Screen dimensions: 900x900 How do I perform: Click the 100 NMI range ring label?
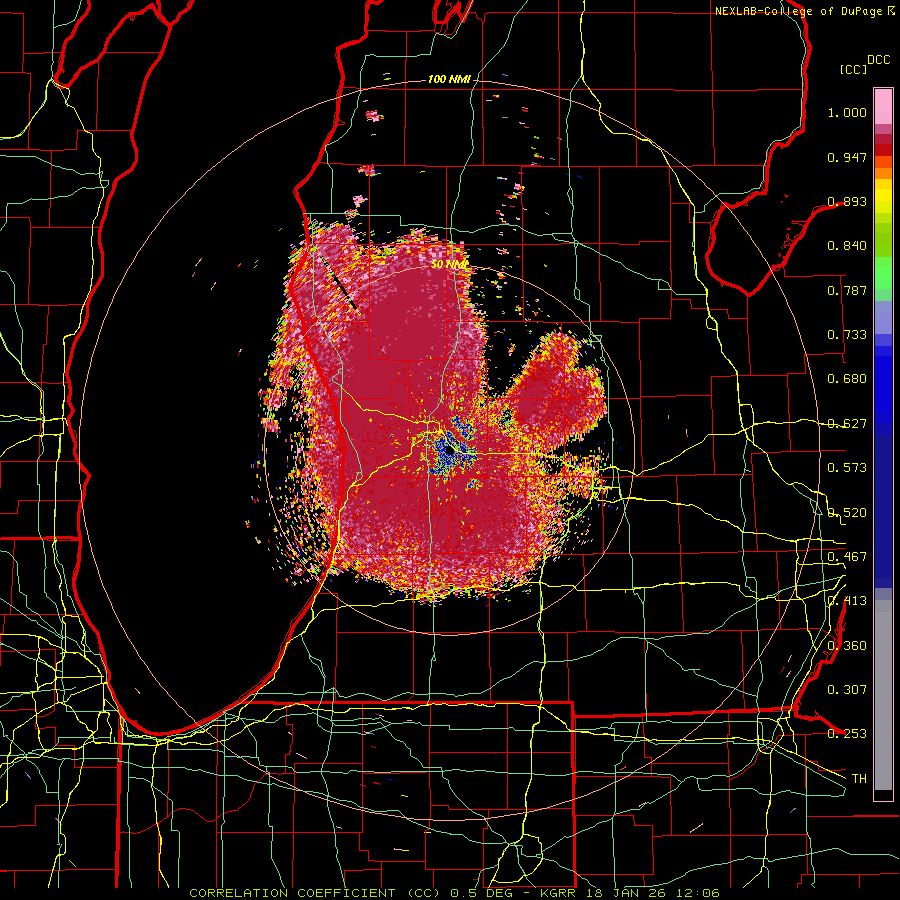point(449,79)
